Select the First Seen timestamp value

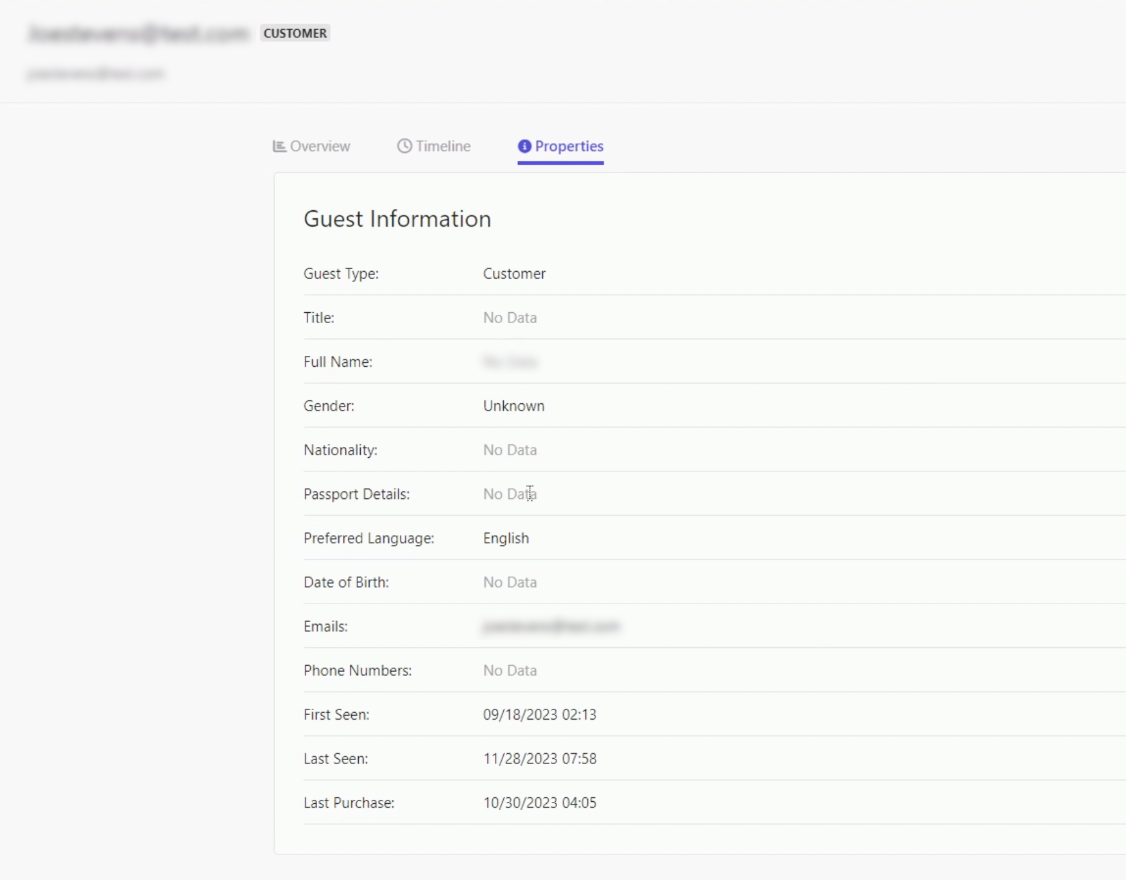point(540,714)
